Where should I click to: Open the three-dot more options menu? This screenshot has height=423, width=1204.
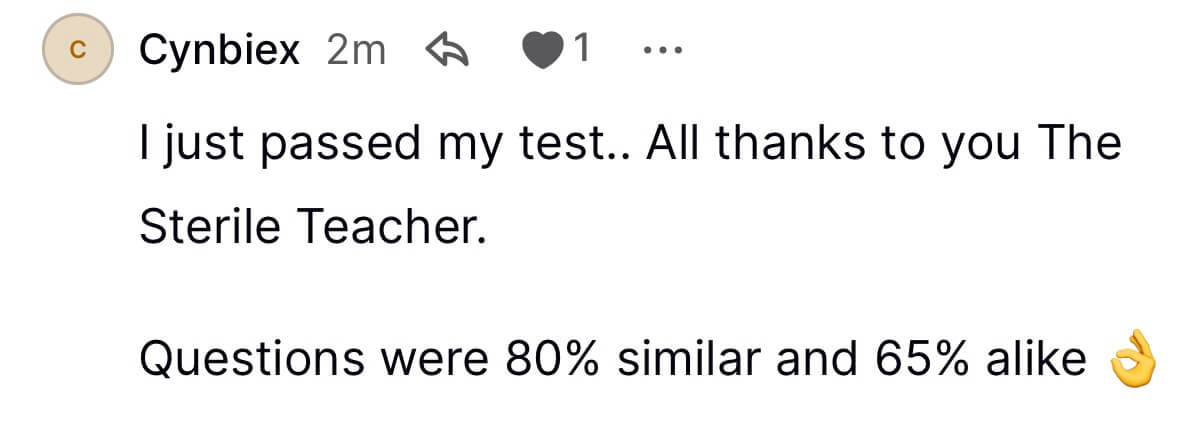[662, 50]
